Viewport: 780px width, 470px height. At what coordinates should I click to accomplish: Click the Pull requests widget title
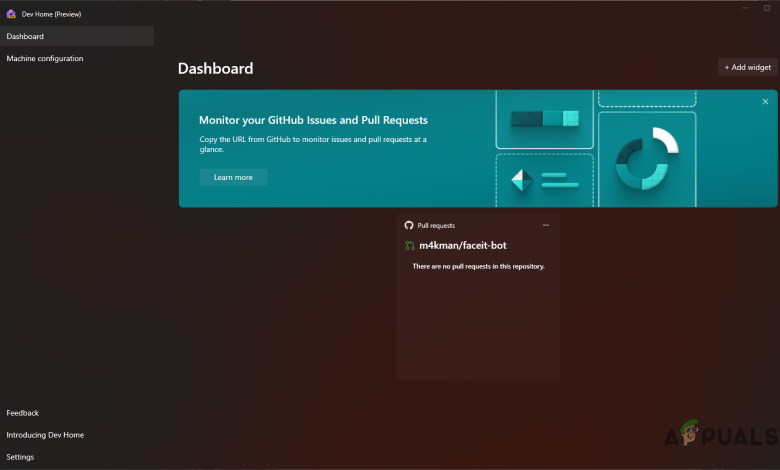pos(436,225)
